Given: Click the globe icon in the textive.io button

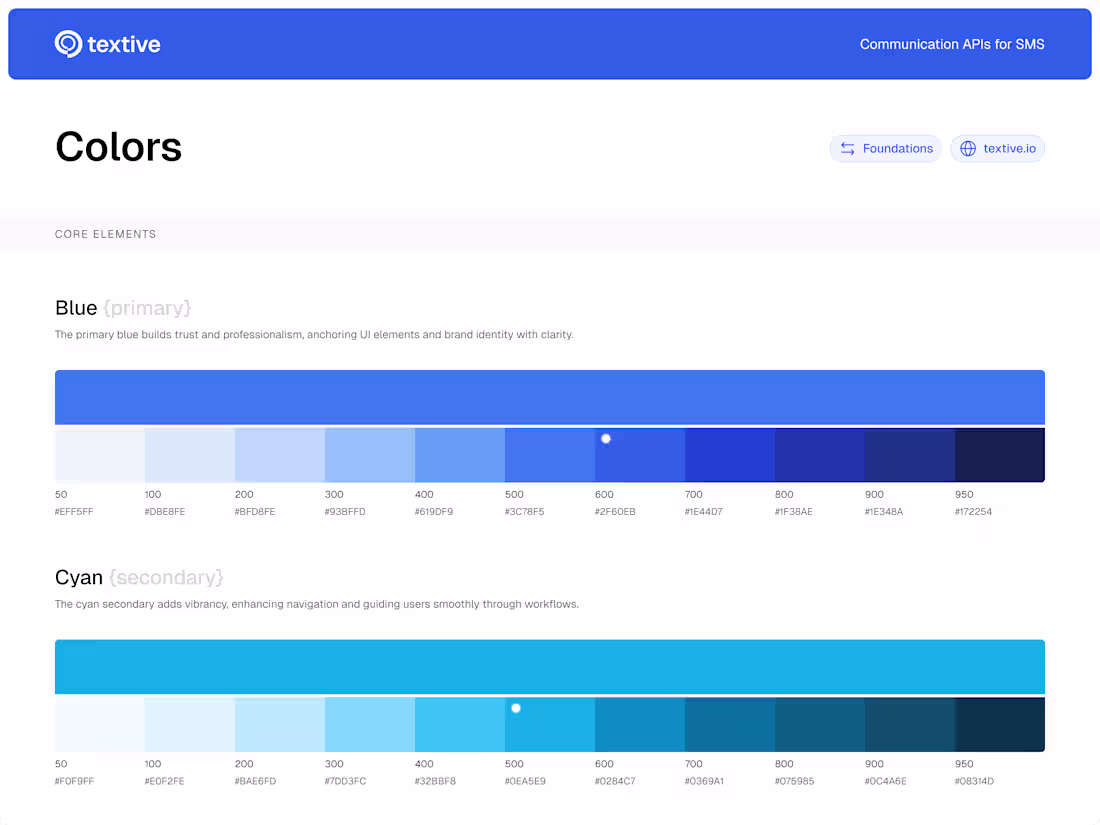Looking at the screenshot, I should [x=967, y=148].
